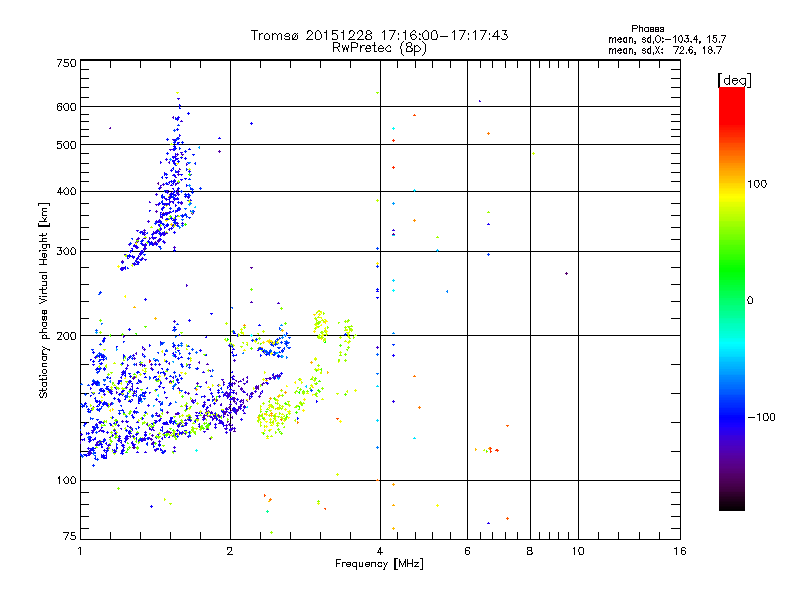Click the colorbar '-100' tick label

click(x=762, y=417)
